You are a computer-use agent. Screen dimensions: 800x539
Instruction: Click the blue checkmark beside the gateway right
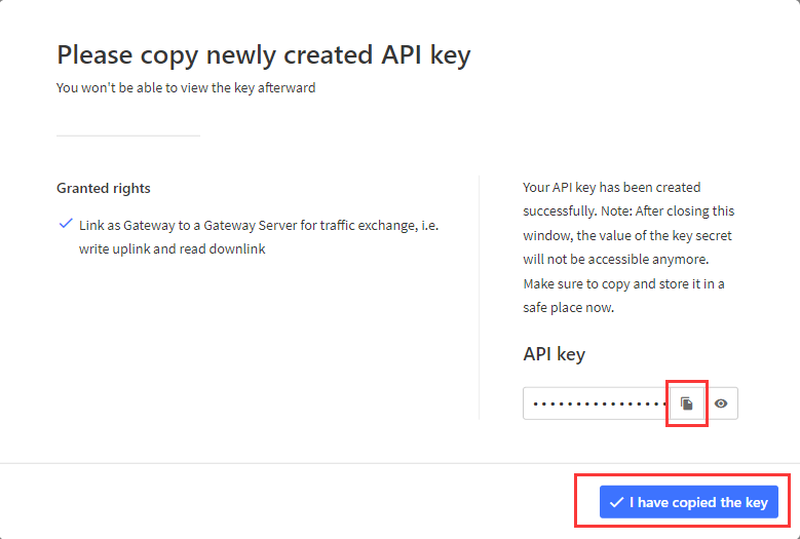click(65, 224)
